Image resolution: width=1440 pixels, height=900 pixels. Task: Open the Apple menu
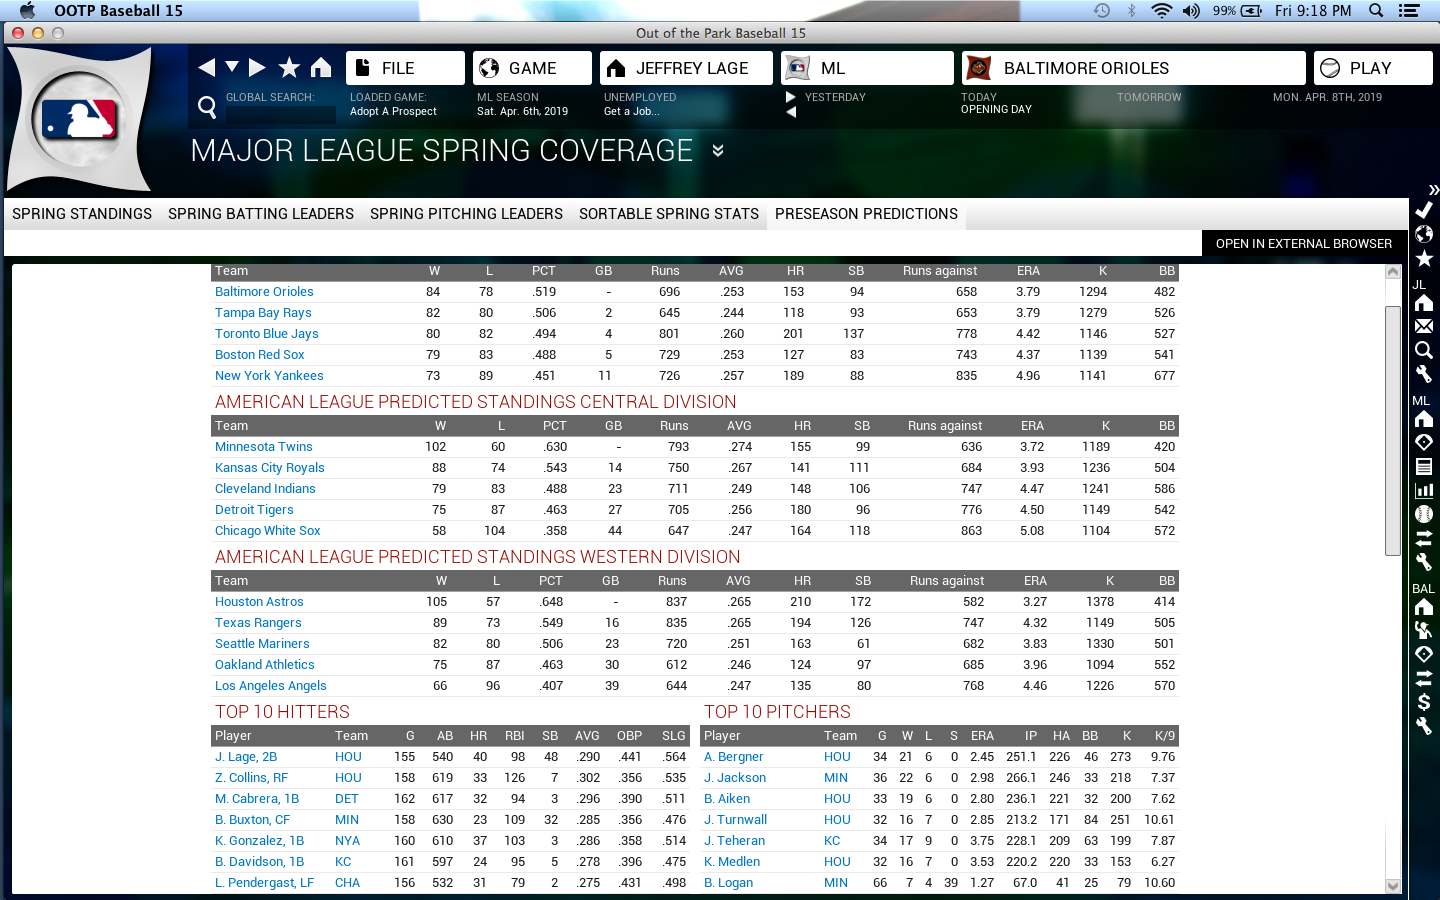coord(27,10)
